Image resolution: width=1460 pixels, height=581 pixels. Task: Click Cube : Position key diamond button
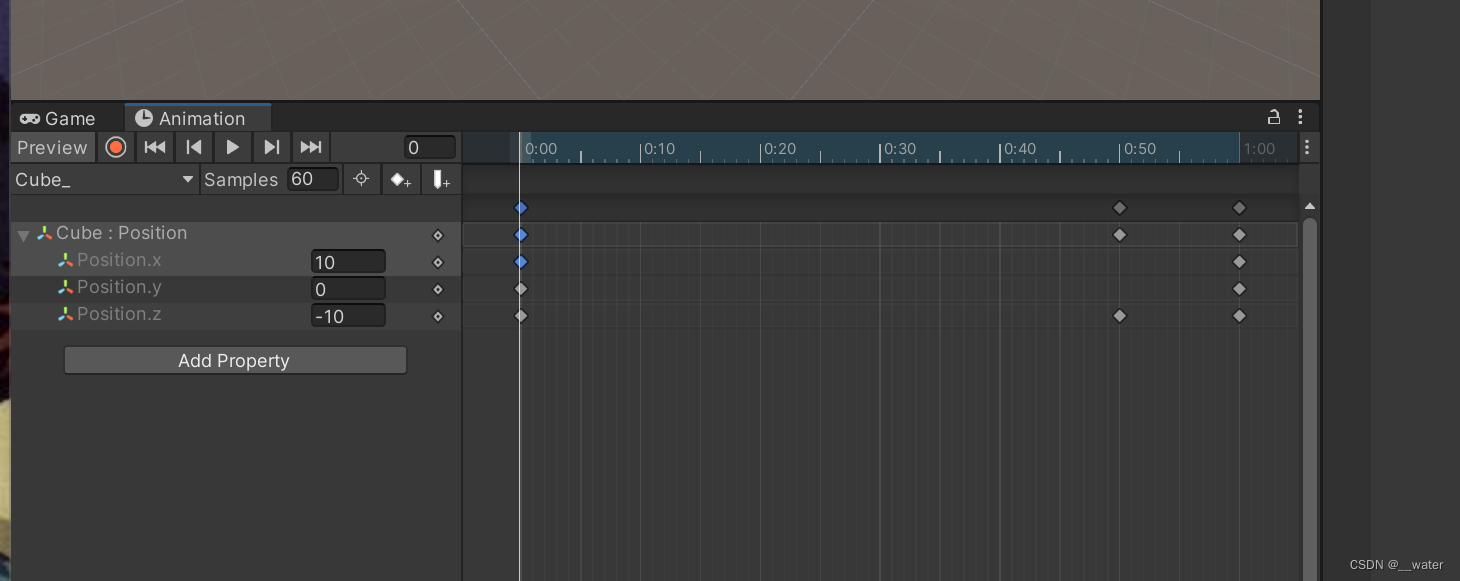[x=437, y=236]
